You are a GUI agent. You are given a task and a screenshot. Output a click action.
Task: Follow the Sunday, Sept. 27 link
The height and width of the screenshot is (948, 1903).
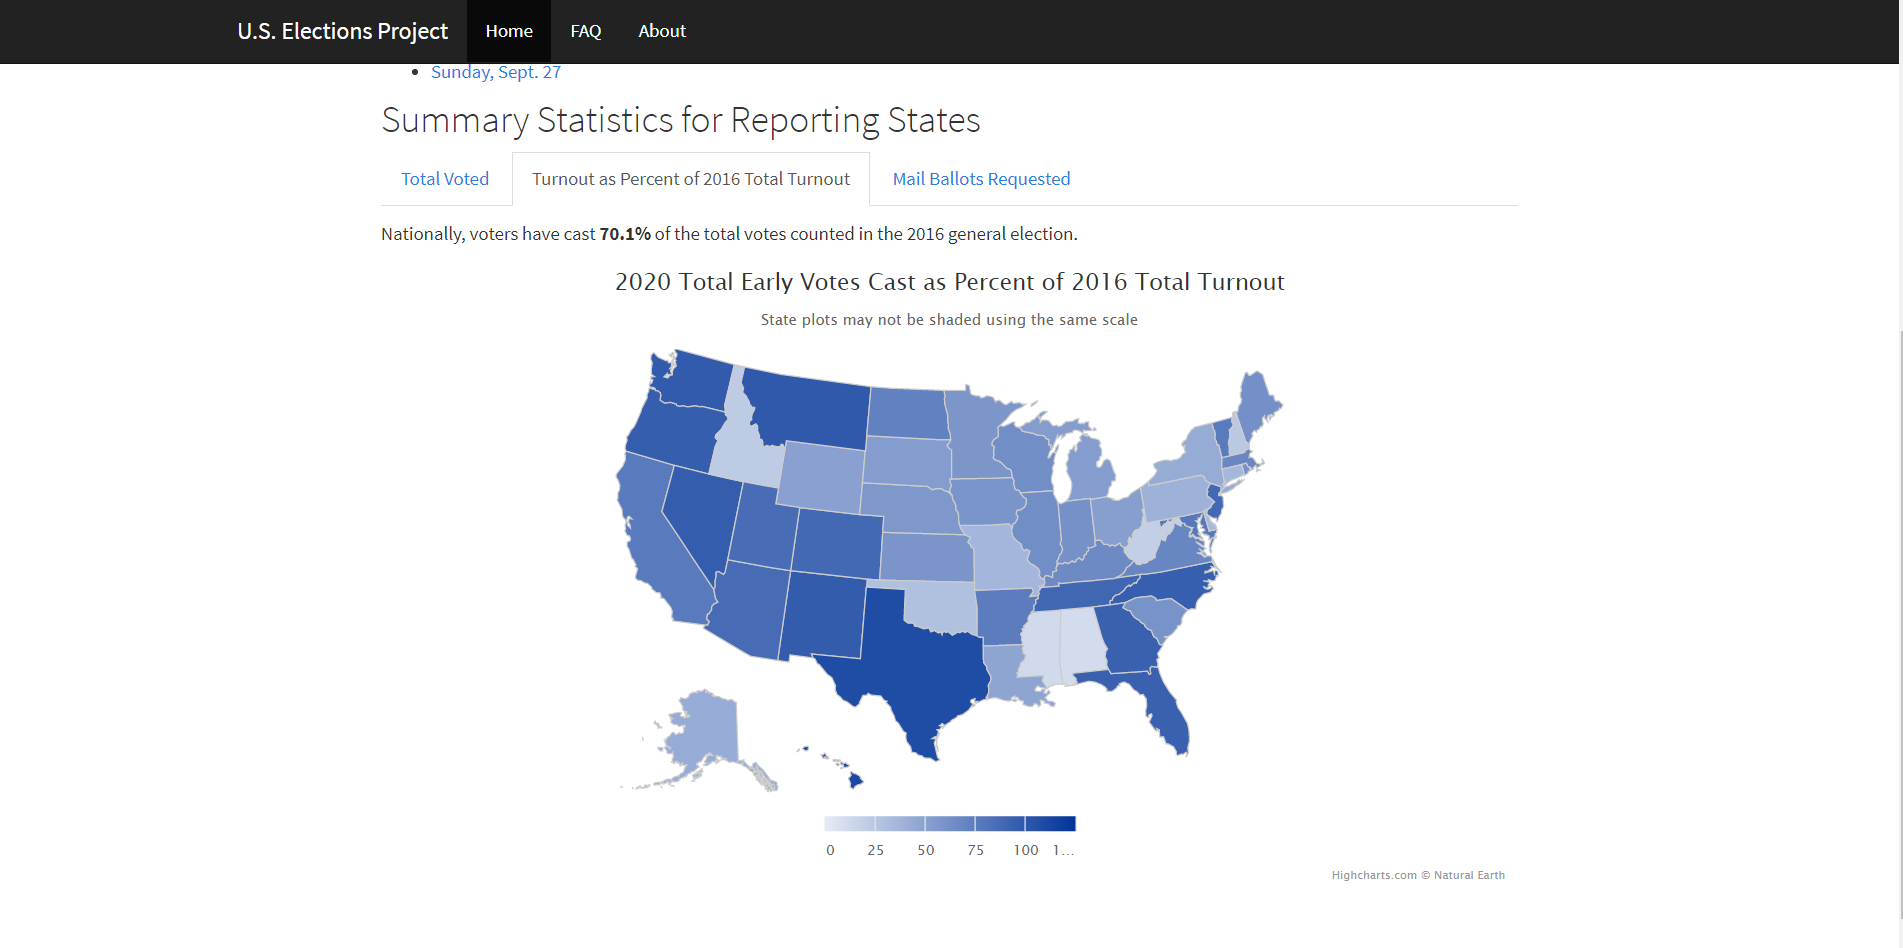(x=496, y=72)
